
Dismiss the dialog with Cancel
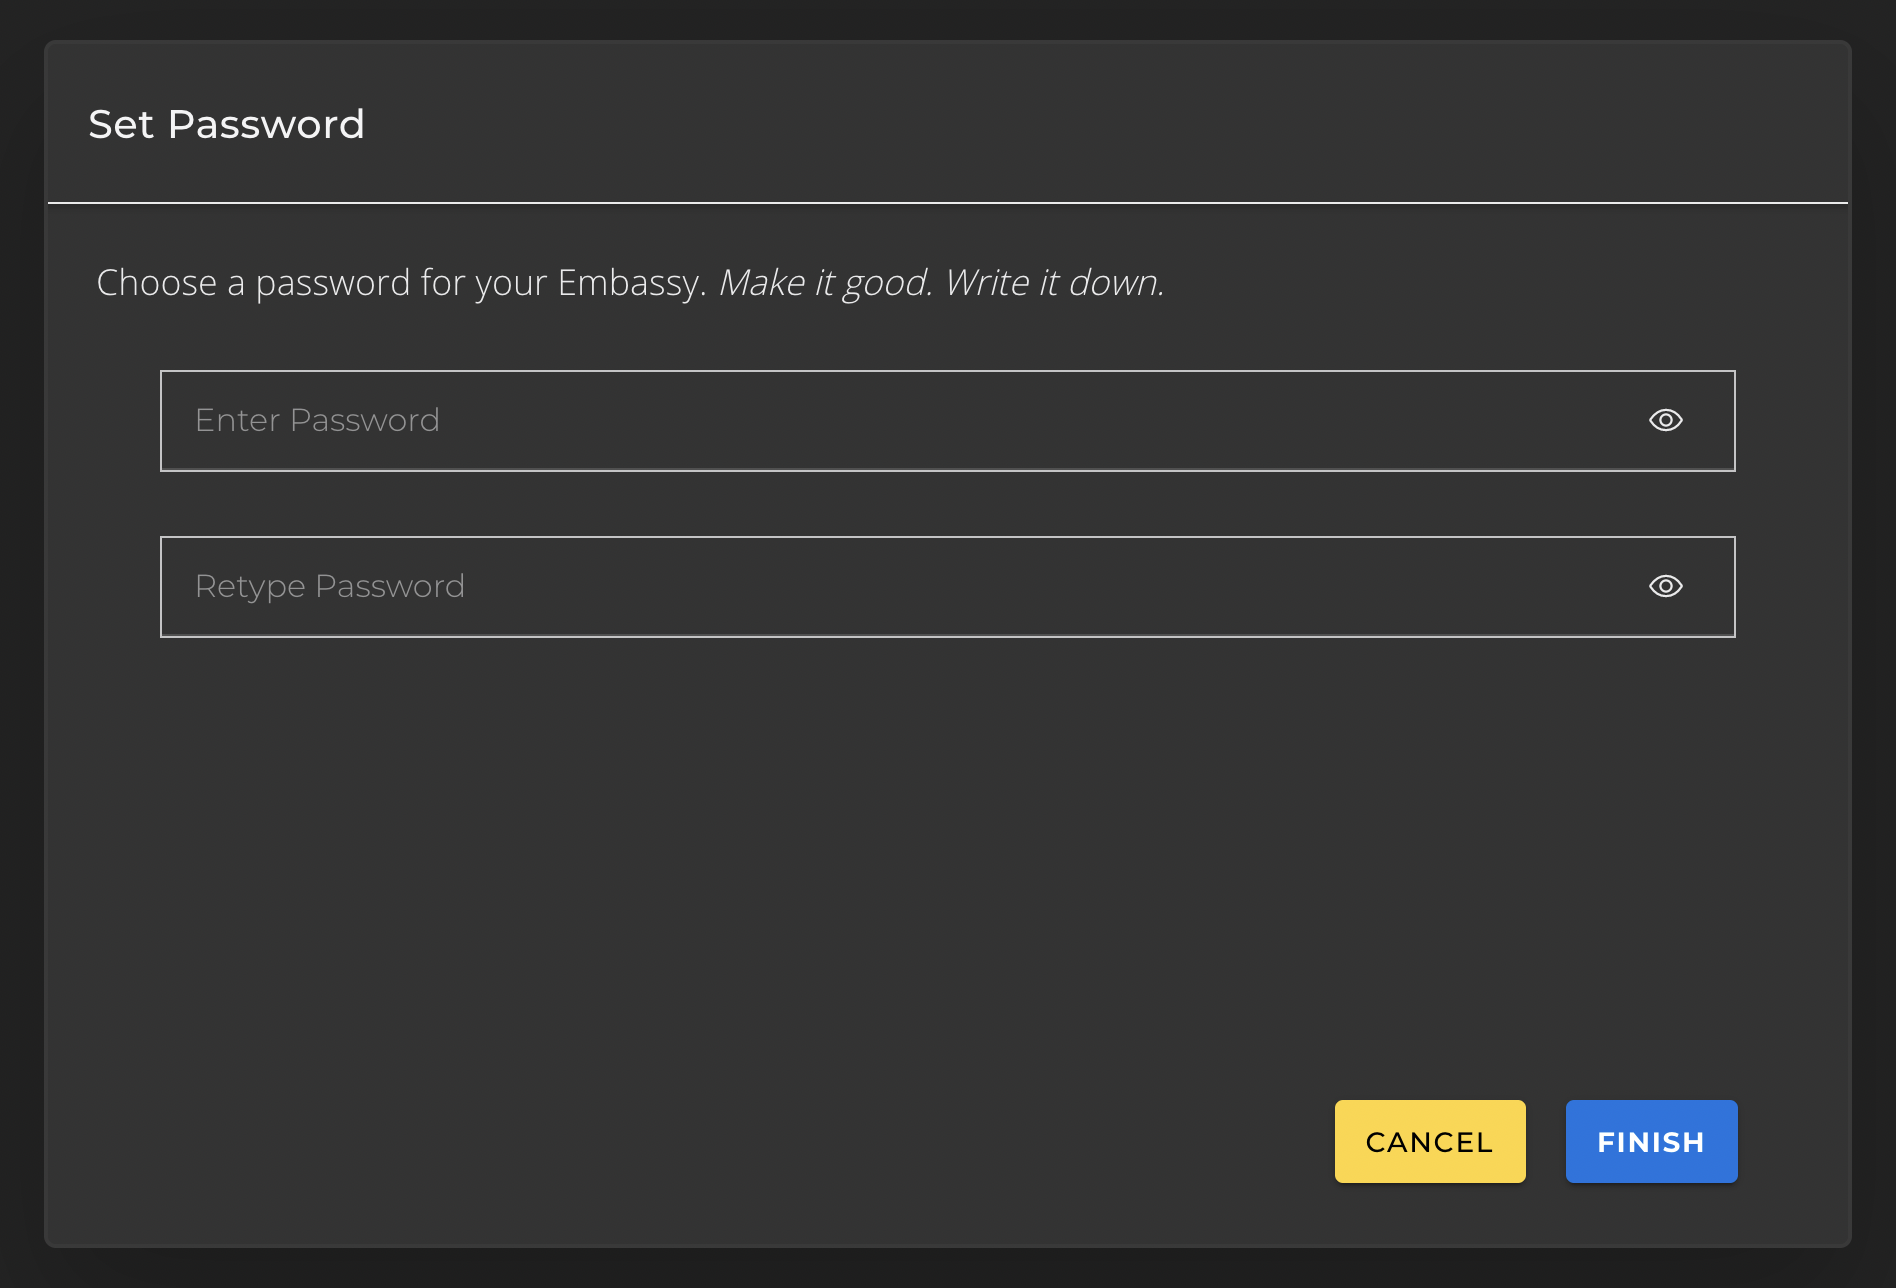[1429, 1141]
